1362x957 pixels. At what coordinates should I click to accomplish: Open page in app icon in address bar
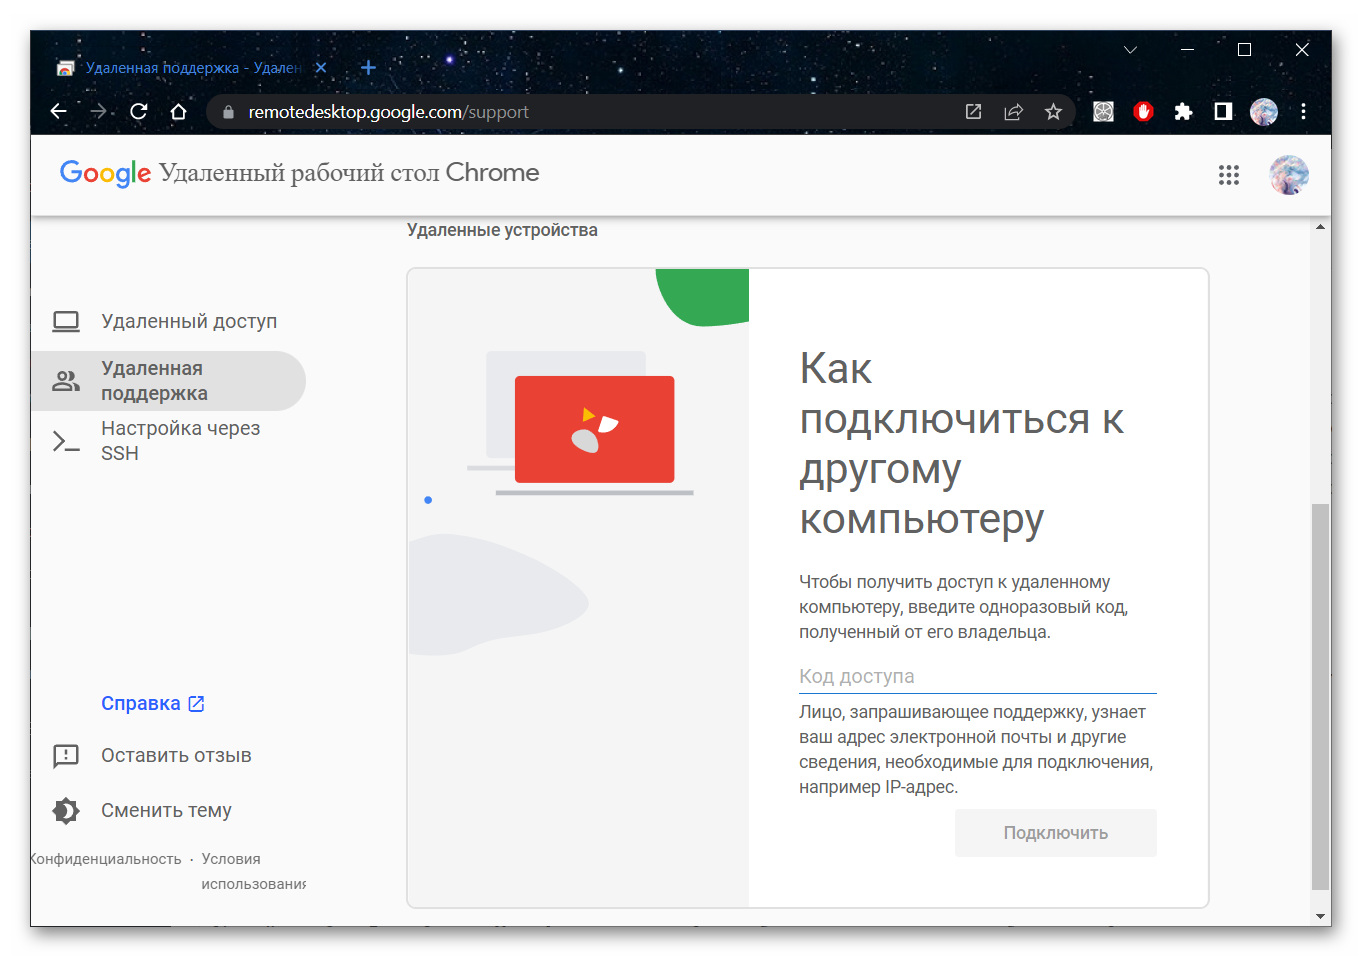[x=973, y=112]
